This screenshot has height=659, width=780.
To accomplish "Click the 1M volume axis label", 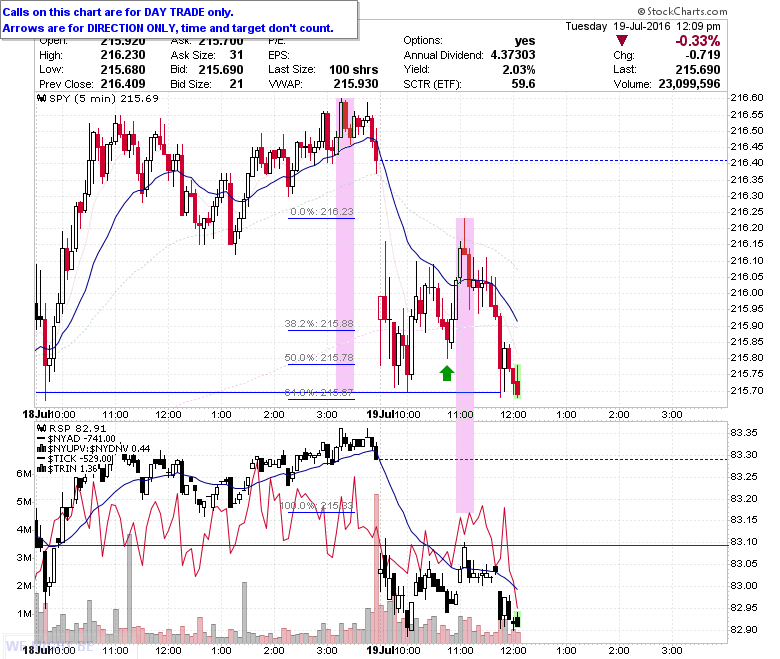I will point(24,614).
